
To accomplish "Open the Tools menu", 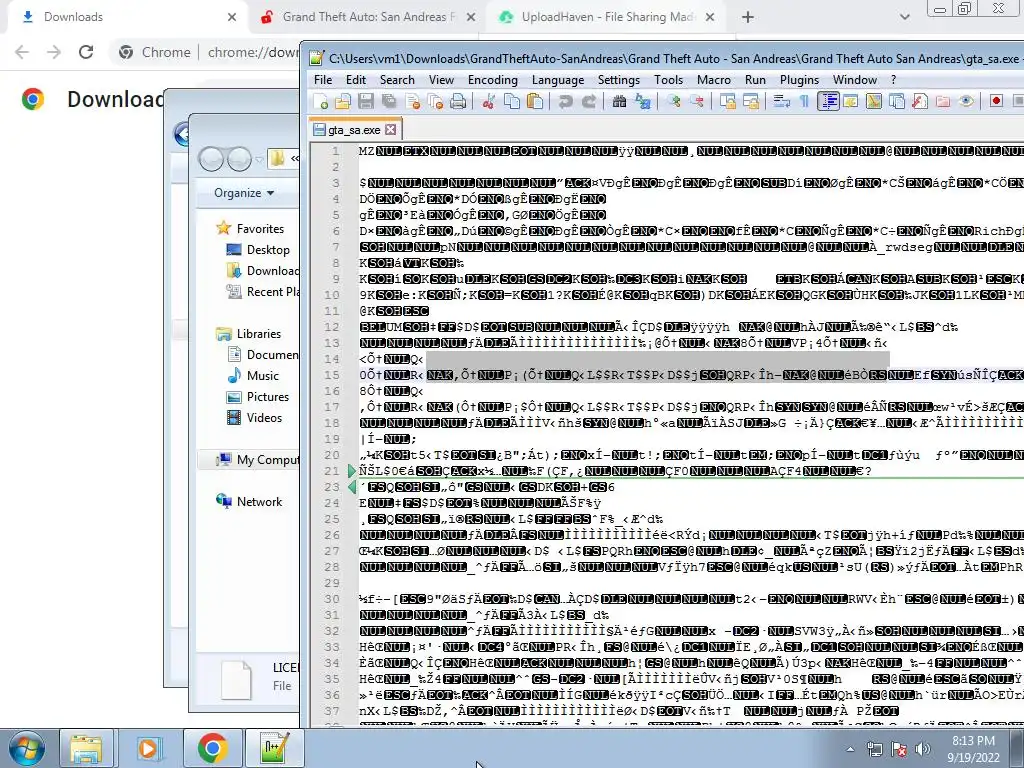I will click(x=668, y=80).
